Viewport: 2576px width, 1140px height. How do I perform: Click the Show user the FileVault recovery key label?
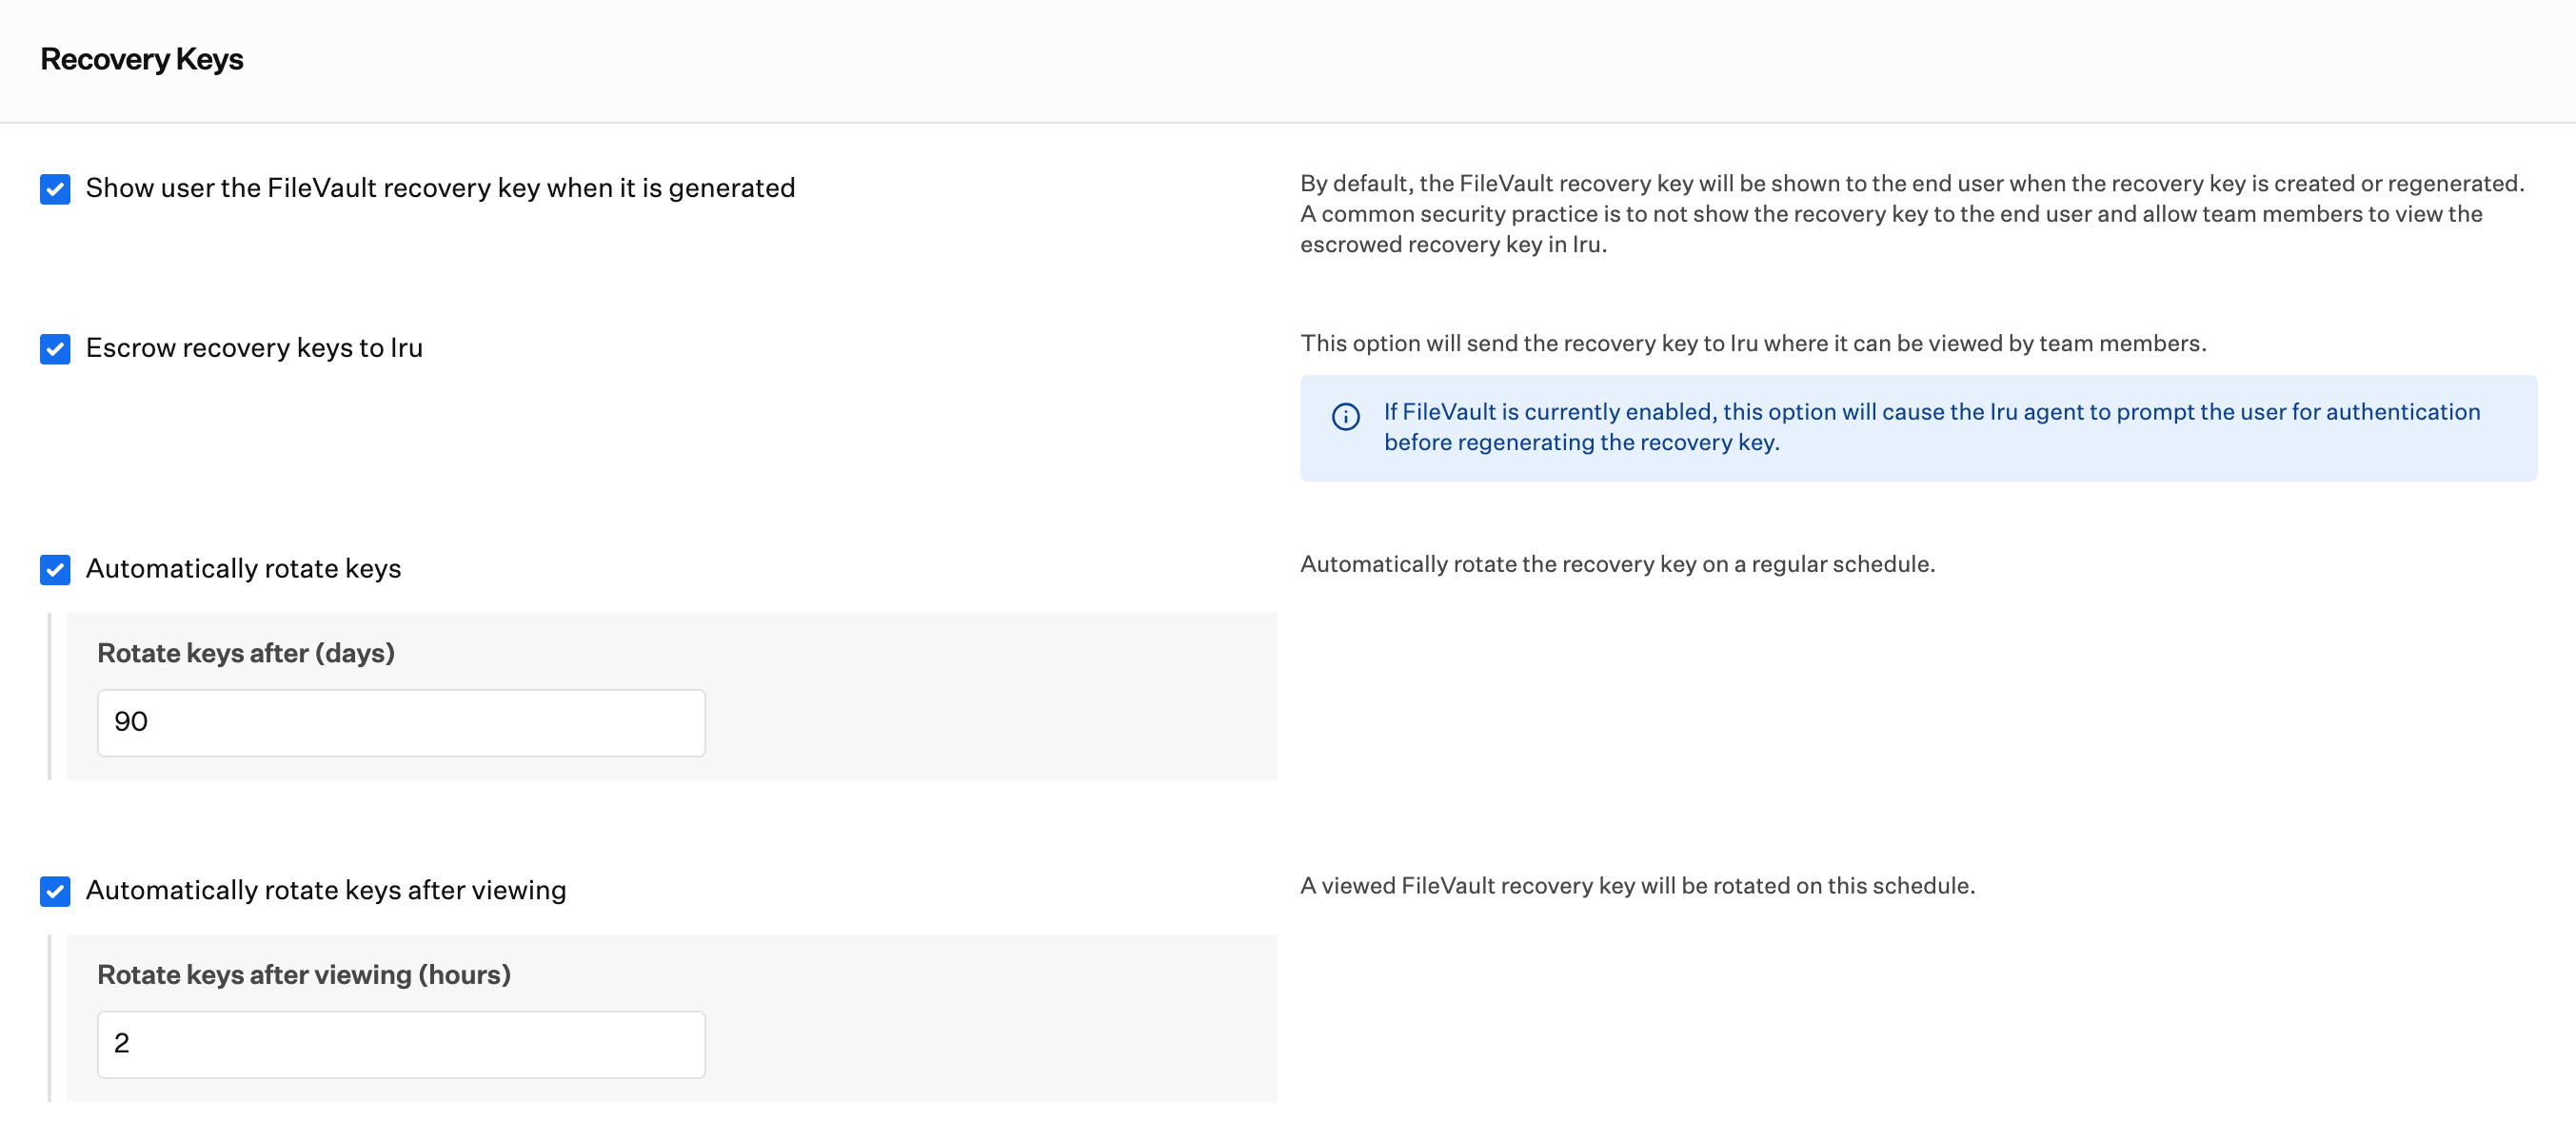pos(440,188)
